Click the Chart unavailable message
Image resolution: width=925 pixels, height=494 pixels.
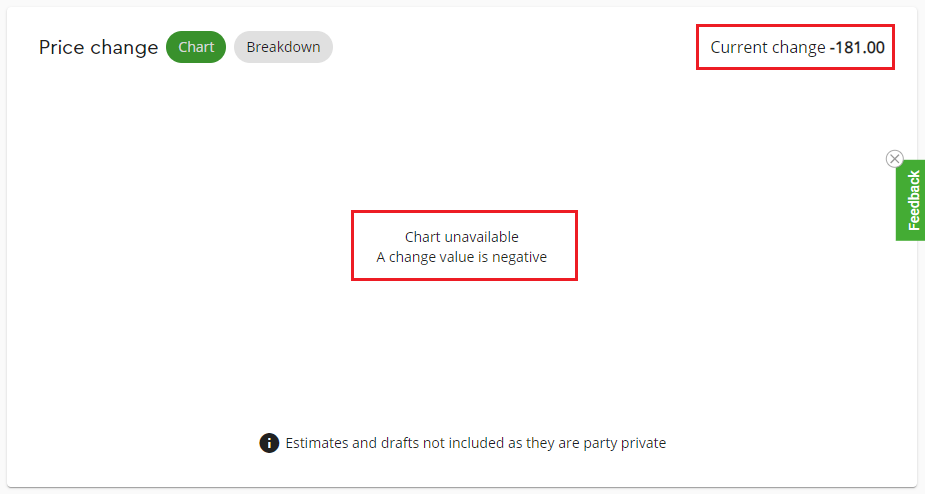462,237
